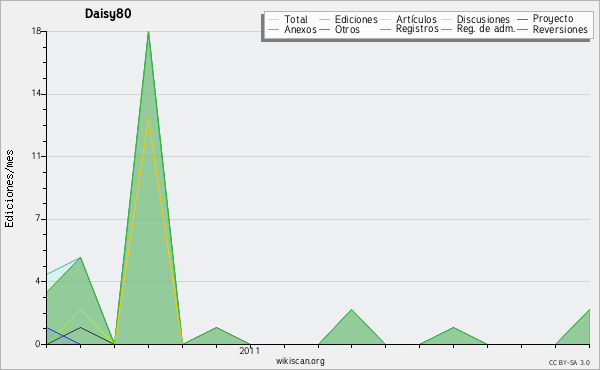The image size is (600, 370).
Task: Click the peak of the tallest green spike
Action: point(148,32)
